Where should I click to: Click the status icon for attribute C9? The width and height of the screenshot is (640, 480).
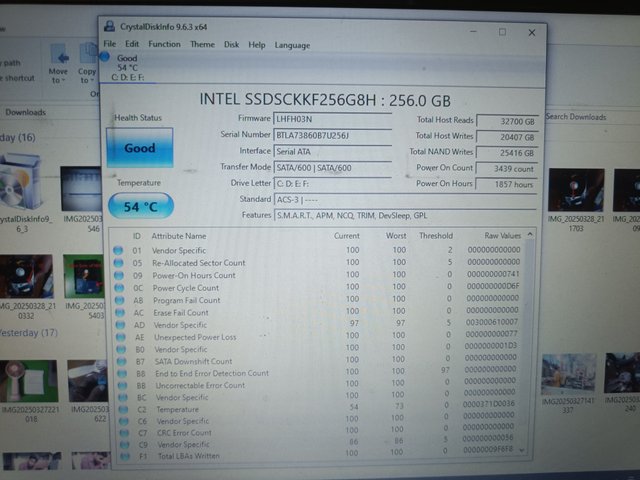click(124, 444)
